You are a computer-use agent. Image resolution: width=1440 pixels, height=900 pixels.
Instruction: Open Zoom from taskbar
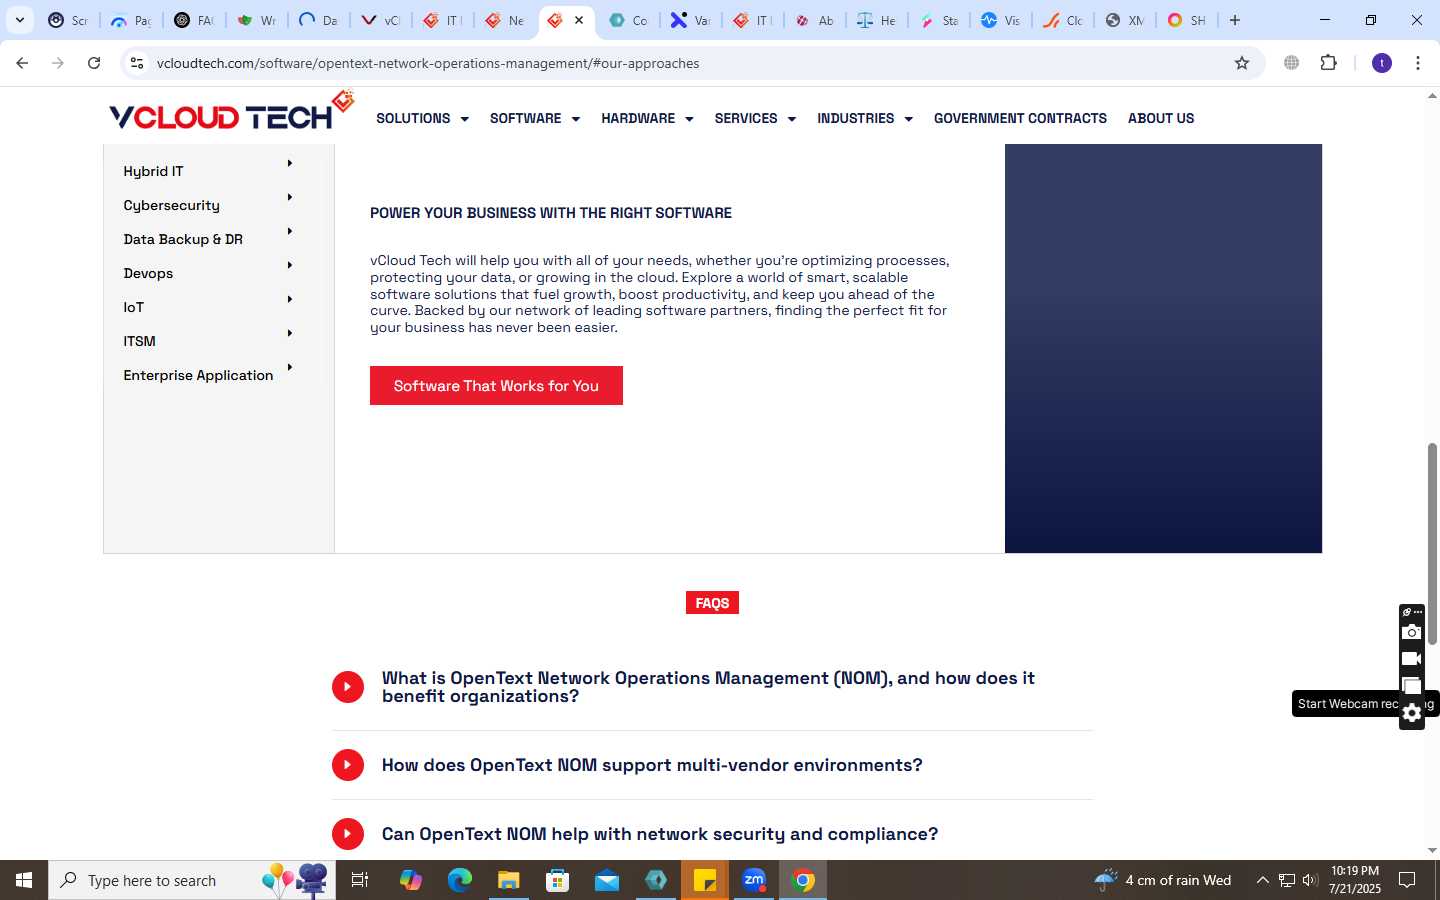tap(754, 880)
